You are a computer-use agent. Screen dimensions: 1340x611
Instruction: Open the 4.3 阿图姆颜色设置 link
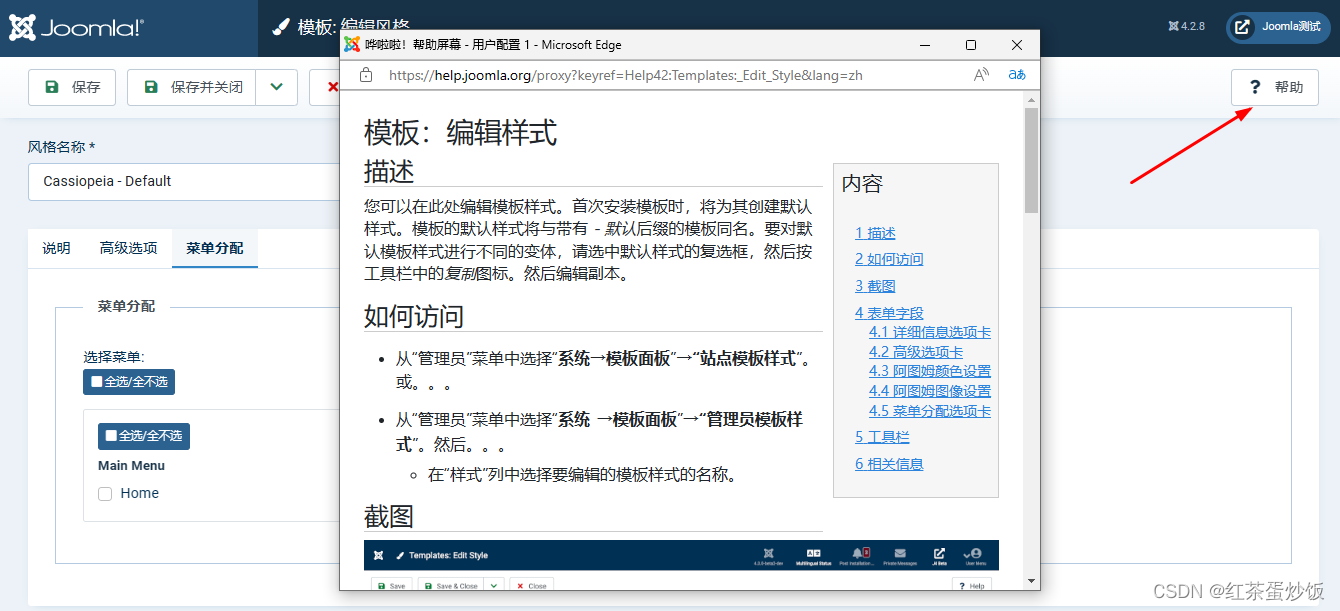point(930,371)
